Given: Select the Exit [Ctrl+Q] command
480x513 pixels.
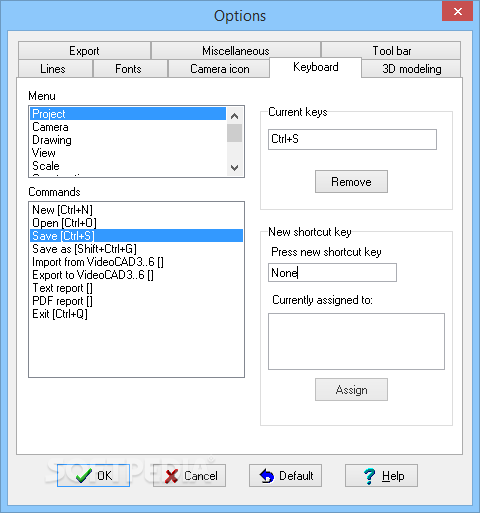Looking at the screenshot, I should pyautogui.click(x=136, y=314).
